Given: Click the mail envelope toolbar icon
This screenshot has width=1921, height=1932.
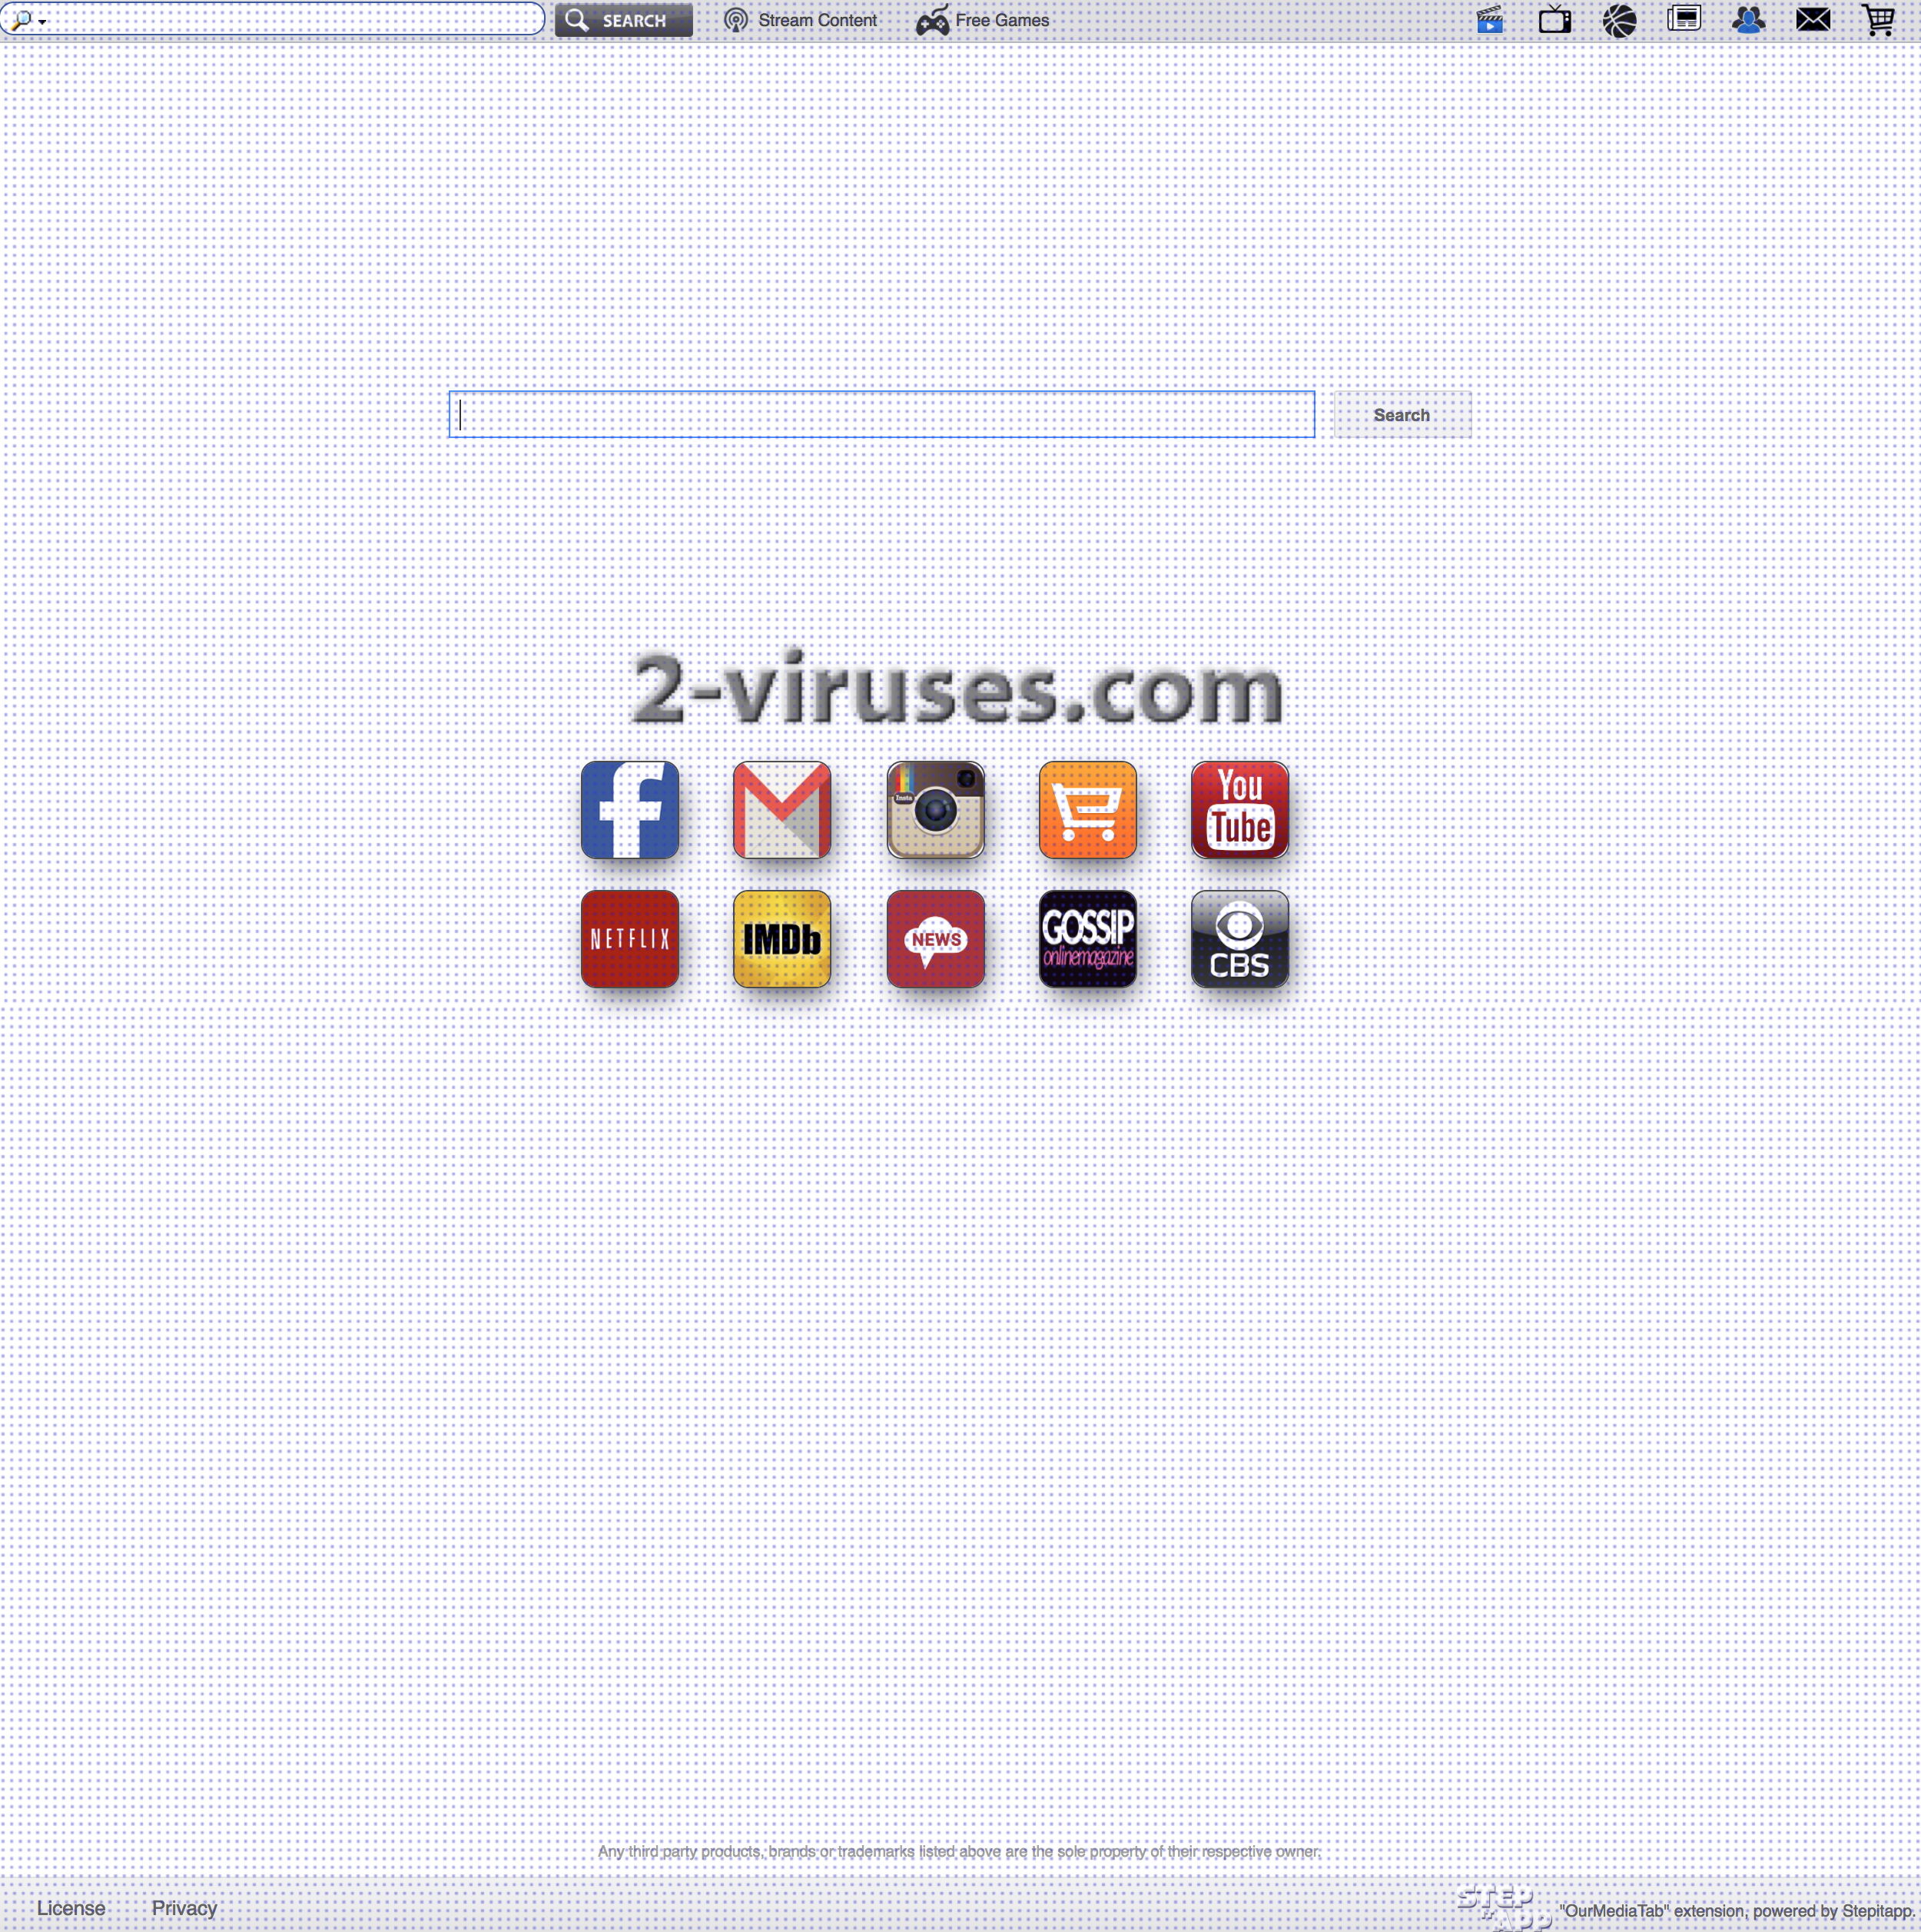Looking at the screenshot, I should point(1813,19).
